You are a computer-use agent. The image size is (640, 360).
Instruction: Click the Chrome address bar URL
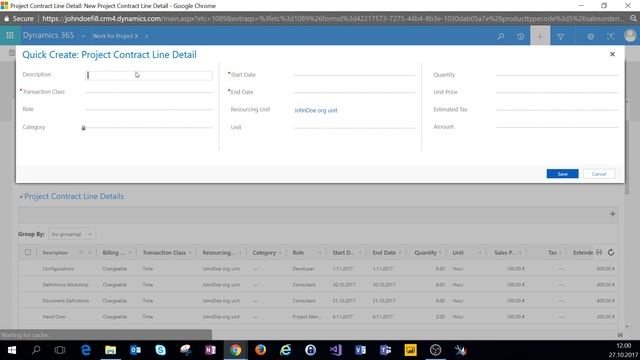pos(333,19)
